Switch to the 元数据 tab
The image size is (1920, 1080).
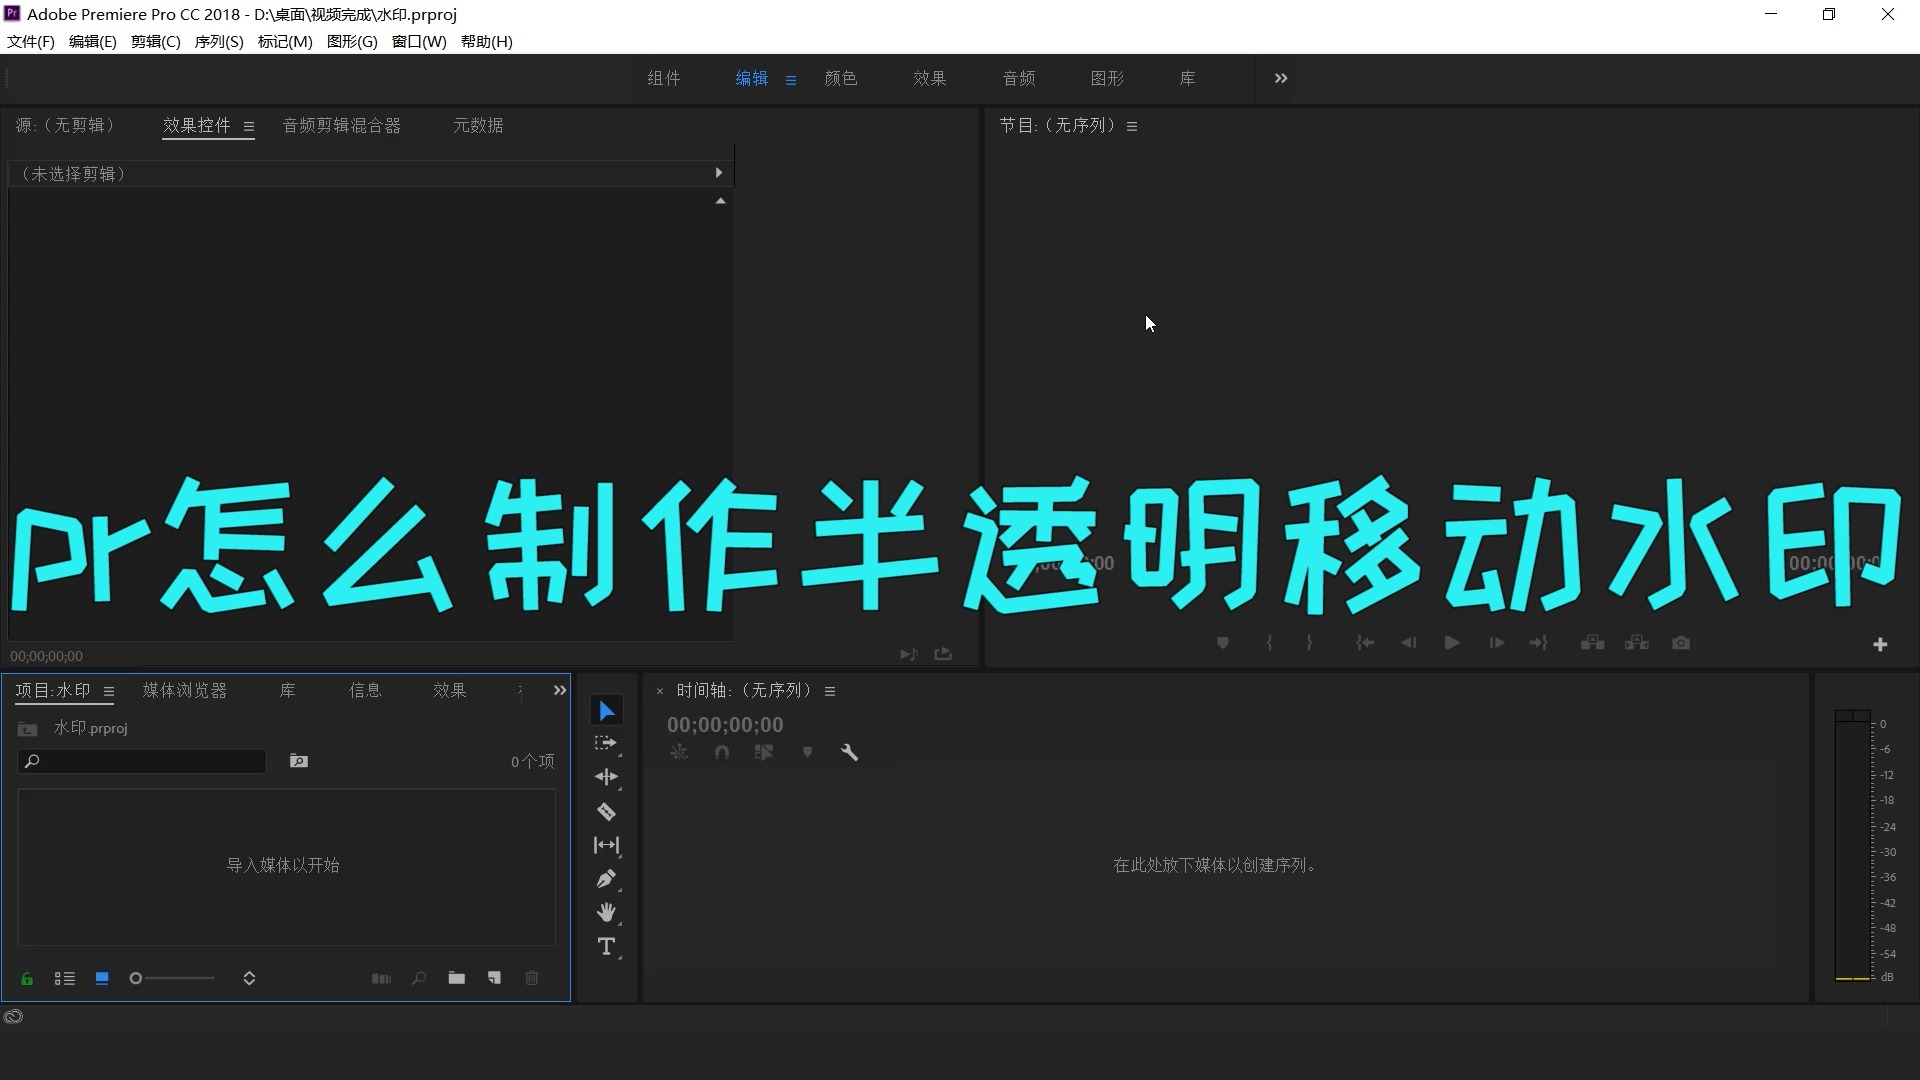(478, 125)
